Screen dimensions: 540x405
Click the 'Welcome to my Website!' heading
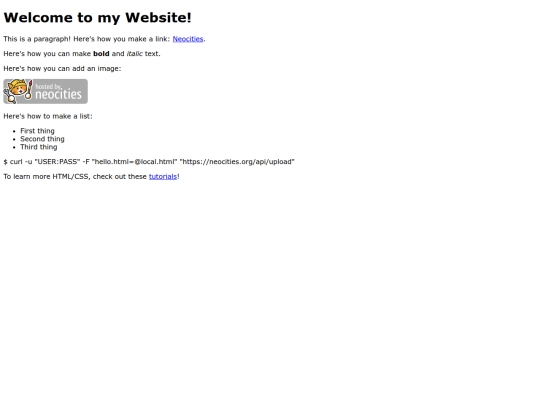pyautogui.click(x=97, y=18)
